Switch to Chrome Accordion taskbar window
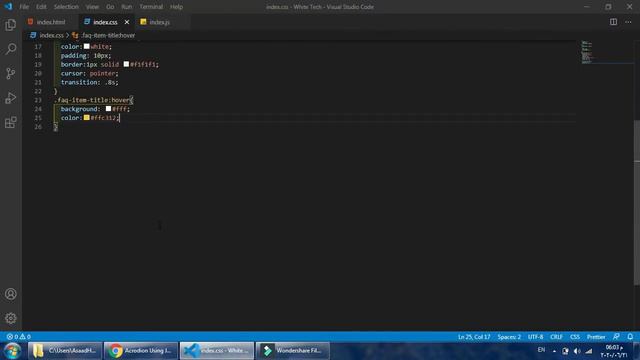 click(x=141, y=351)
